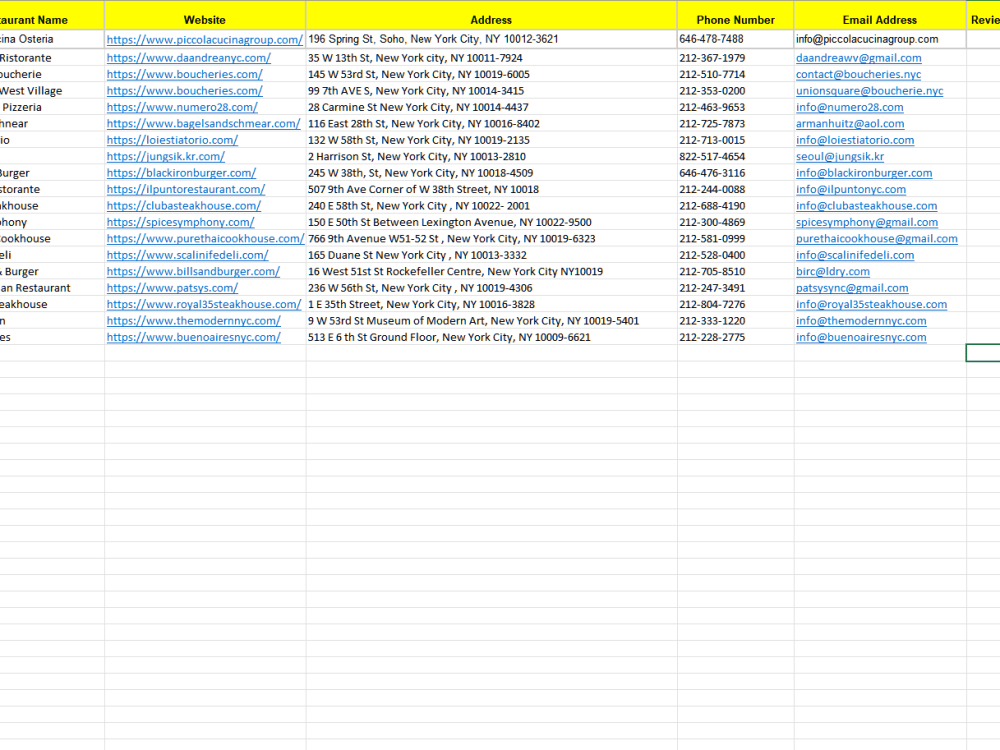Click email info@blackironburger.com
Screen dimensions: 1000x750
click(864, 173)
